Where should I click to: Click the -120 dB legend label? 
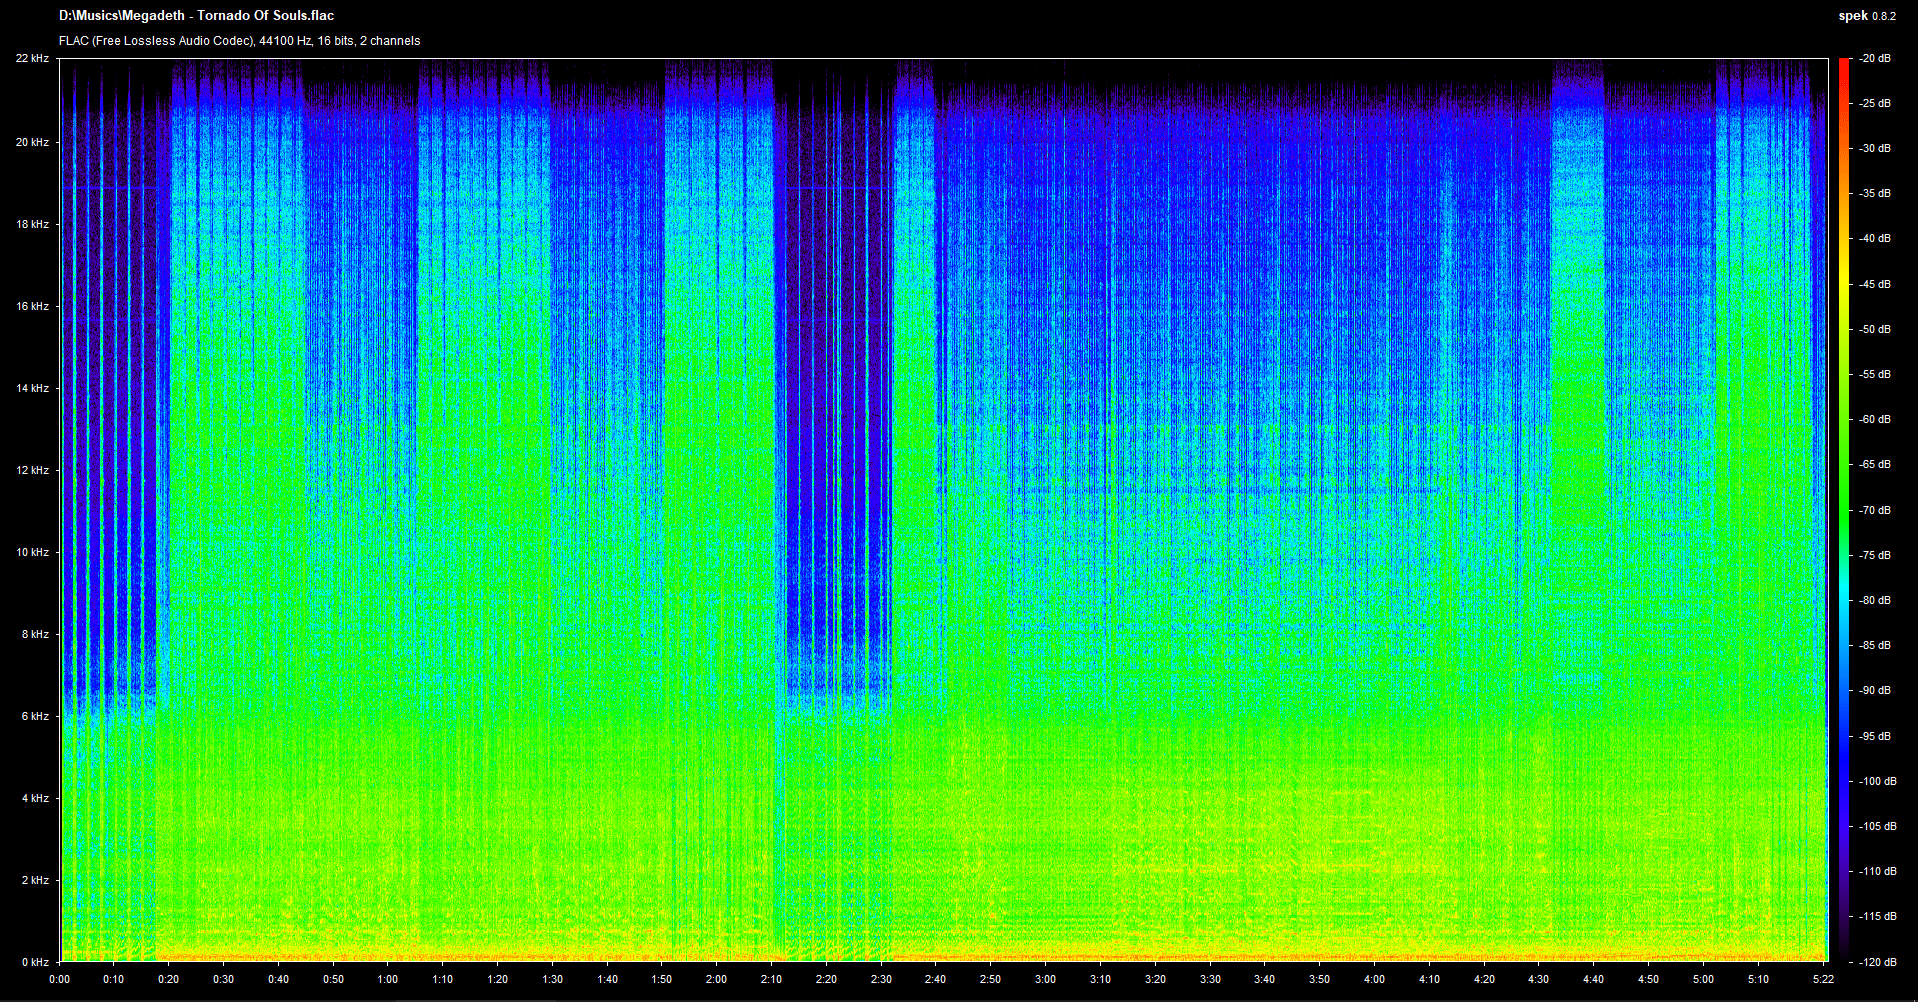pos(1878,963)
